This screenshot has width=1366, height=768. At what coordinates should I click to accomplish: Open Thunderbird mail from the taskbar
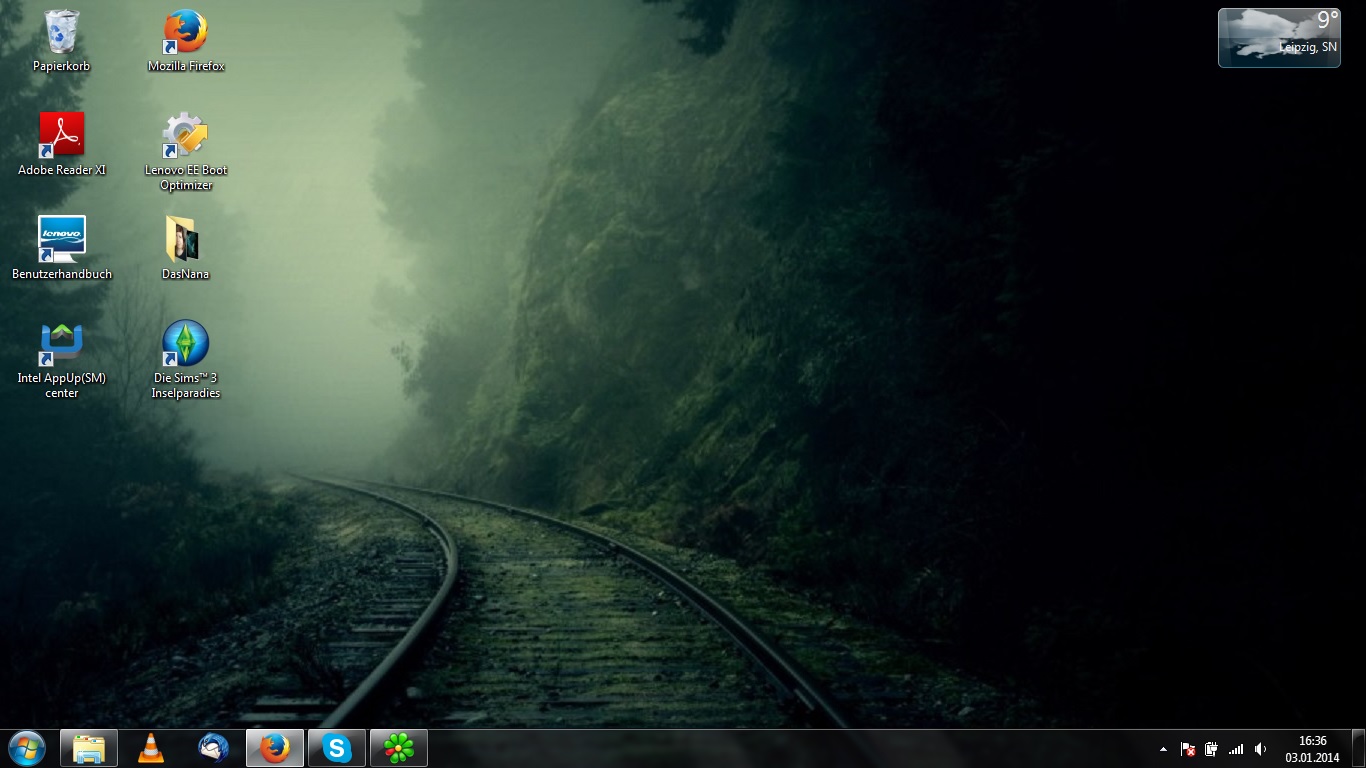[213, 748]
